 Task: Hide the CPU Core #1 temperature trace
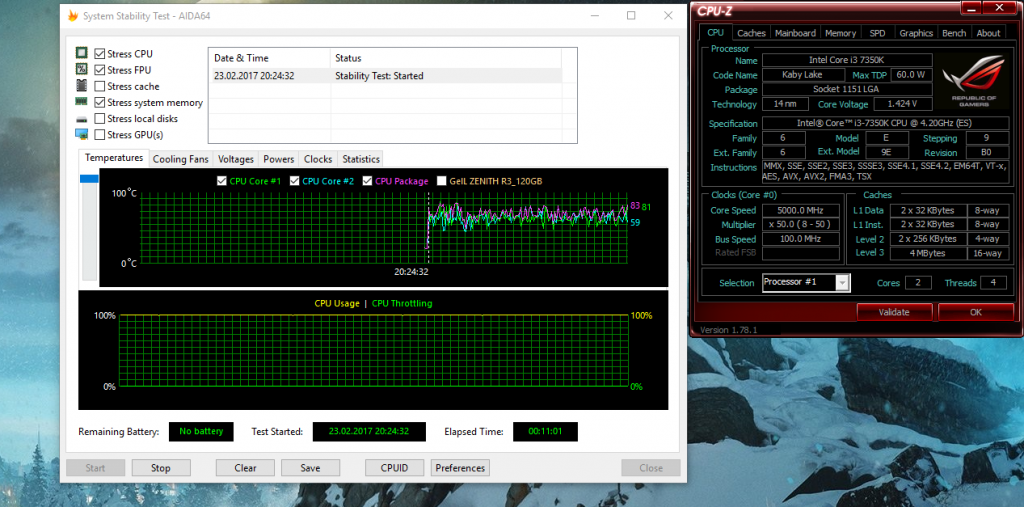(221, 181)
